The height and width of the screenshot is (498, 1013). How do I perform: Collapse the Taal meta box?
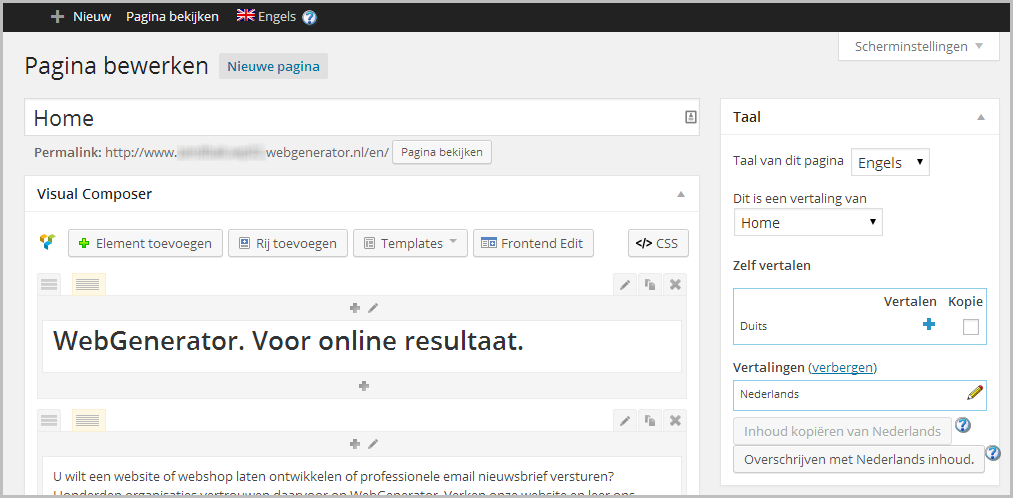[x=981, y=117]
